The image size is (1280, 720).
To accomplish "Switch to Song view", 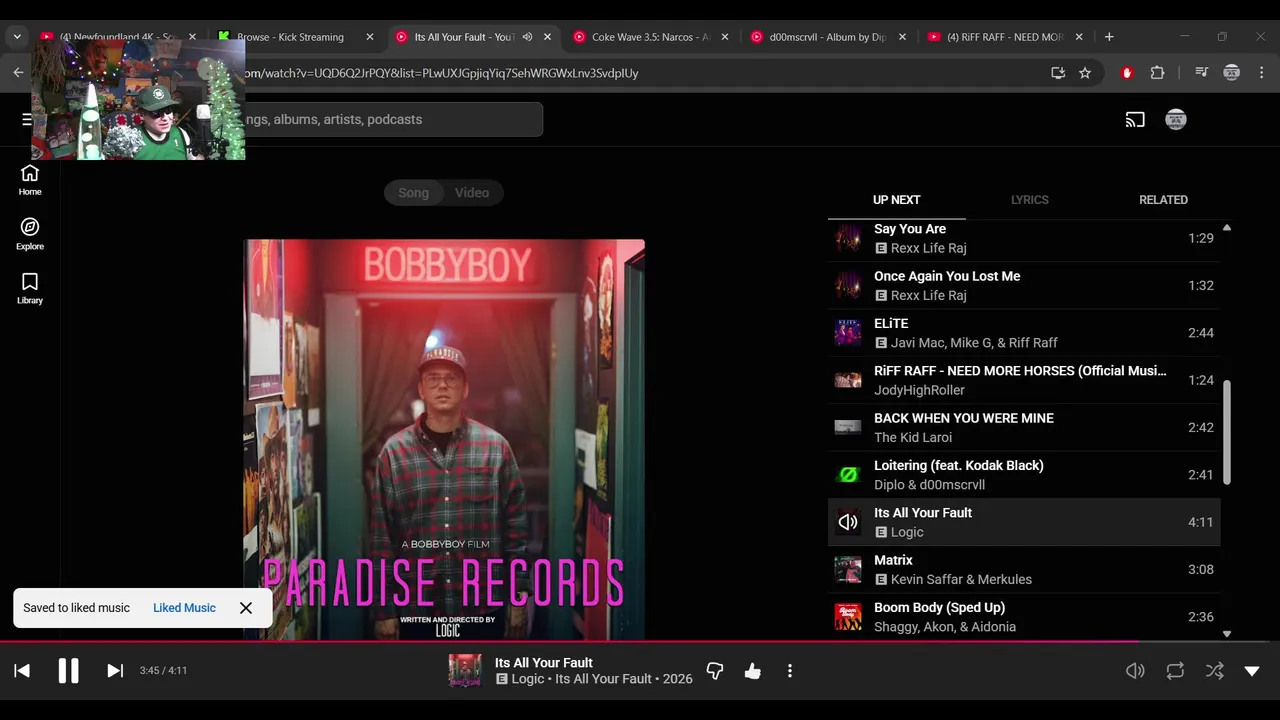I will (414, 193).
